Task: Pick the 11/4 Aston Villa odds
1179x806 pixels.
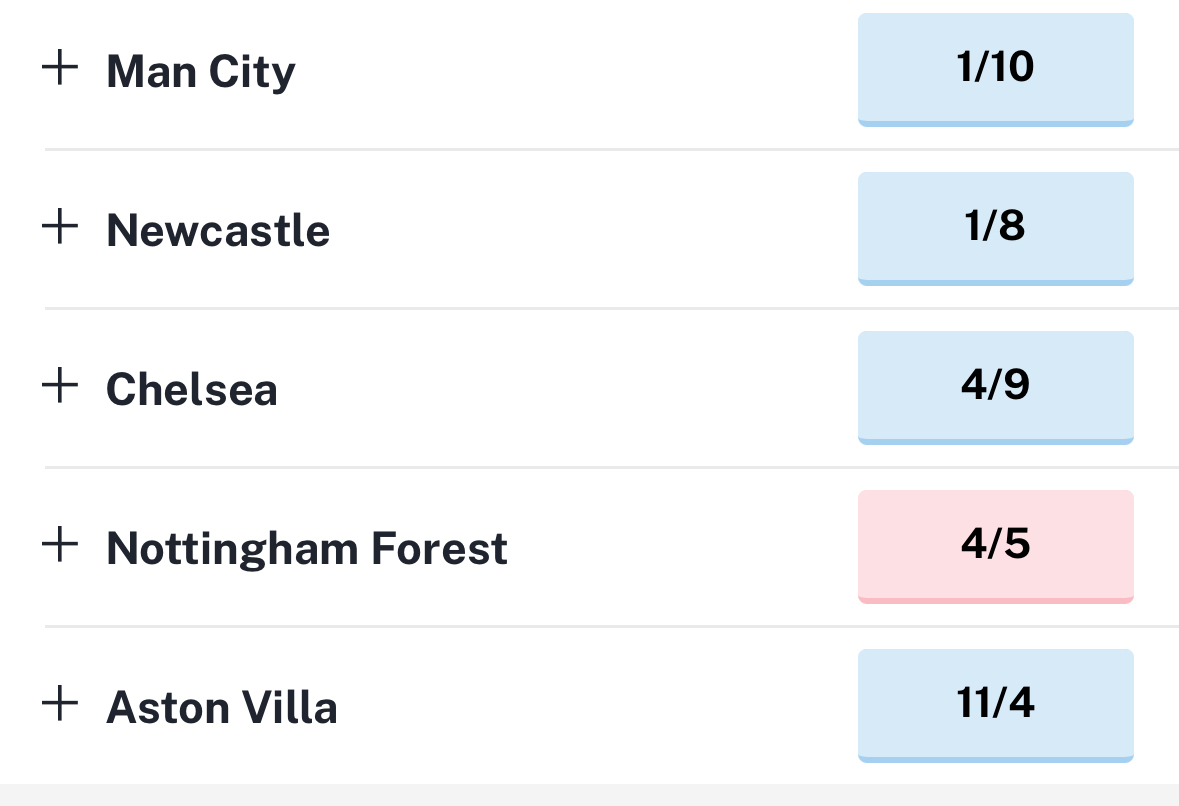Action: [x=996, y=706]
